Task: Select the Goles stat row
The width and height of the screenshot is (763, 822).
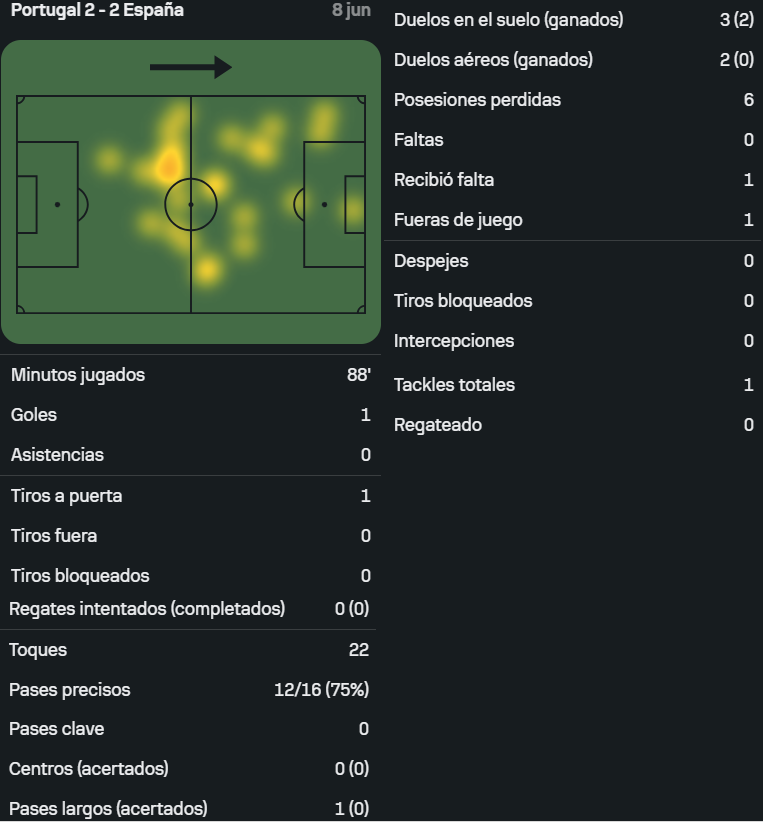Action: (191, 415)
